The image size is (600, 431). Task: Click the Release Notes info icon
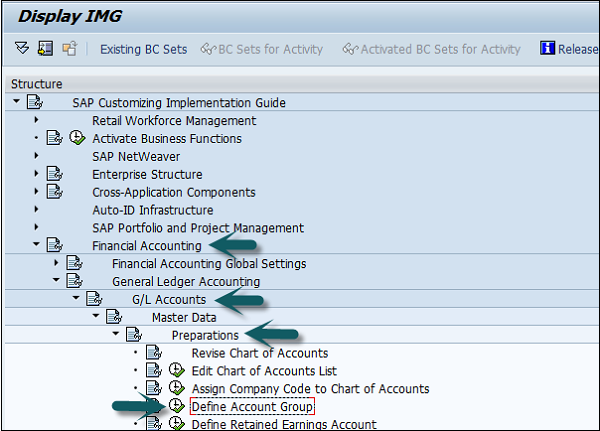[x=547, y=49]
